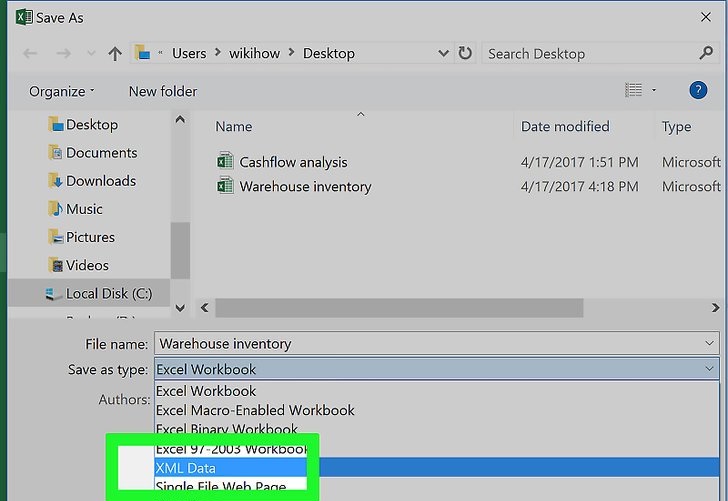Choose Excel 97-2003 Workbook type

[231, 449]
